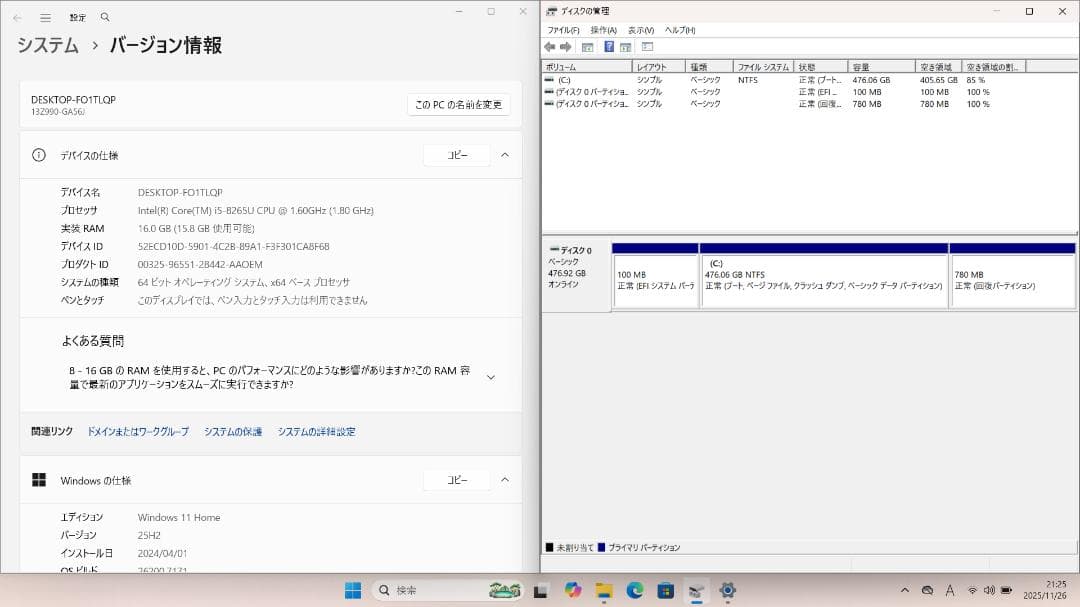Collapse the Windows の仕様 section

point(505,480)
